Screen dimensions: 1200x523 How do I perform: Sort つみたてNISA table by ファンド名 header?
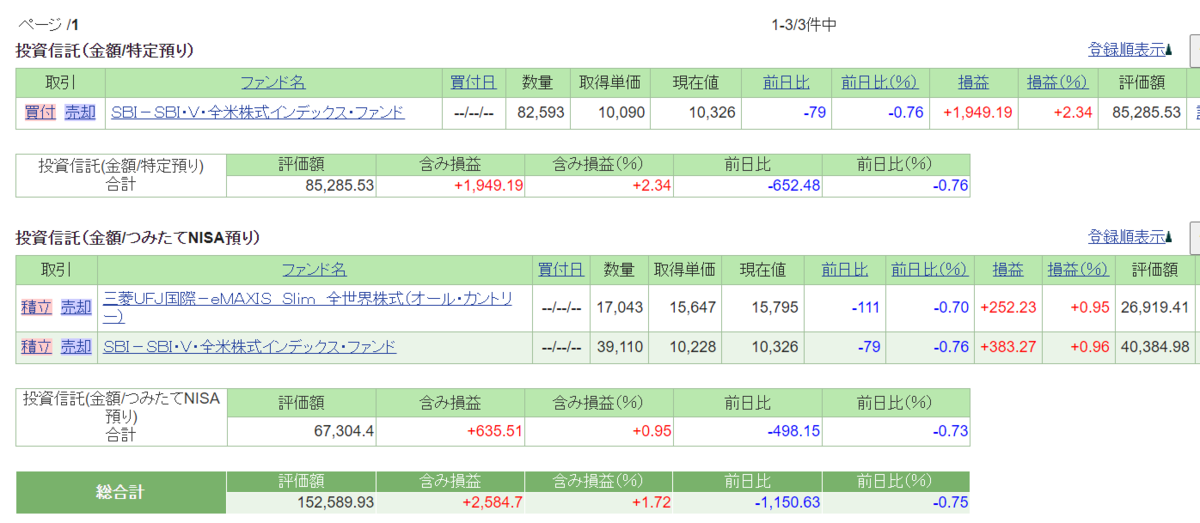(x=314, y=269)
